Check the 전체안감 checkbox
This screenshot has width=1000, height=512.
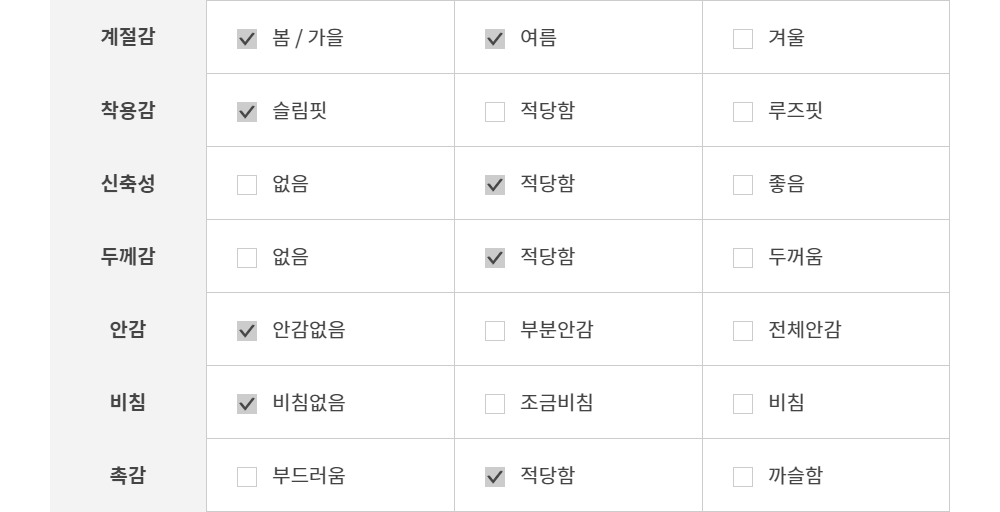click(x=743, y=331)
